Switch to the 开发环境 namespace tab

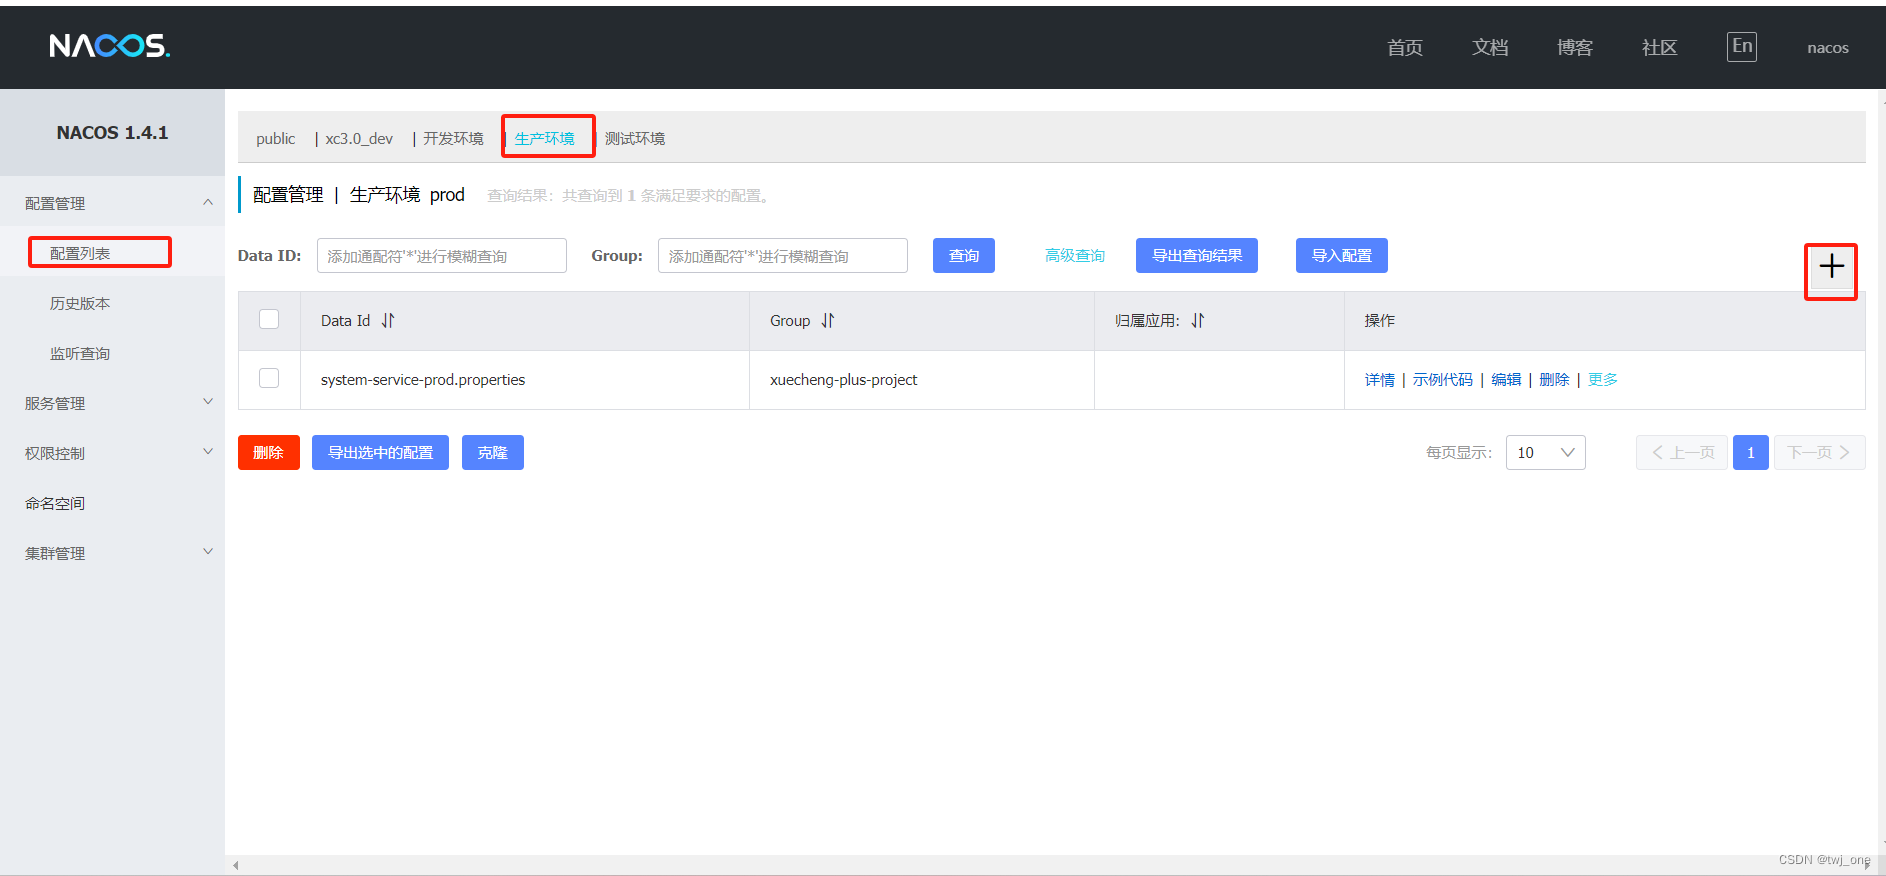click(453, 139)
